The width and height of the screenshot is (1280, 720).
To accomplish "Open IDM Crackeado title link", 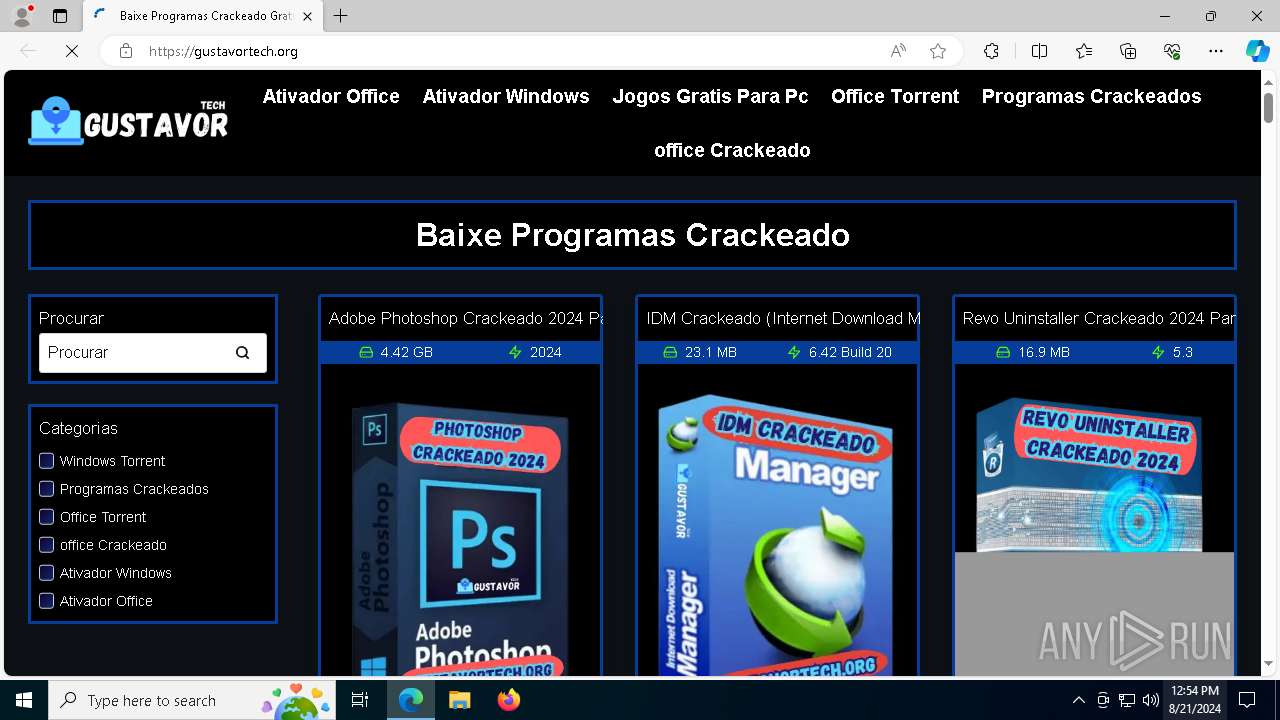I will pyautogui.click(x=782, y=318).
